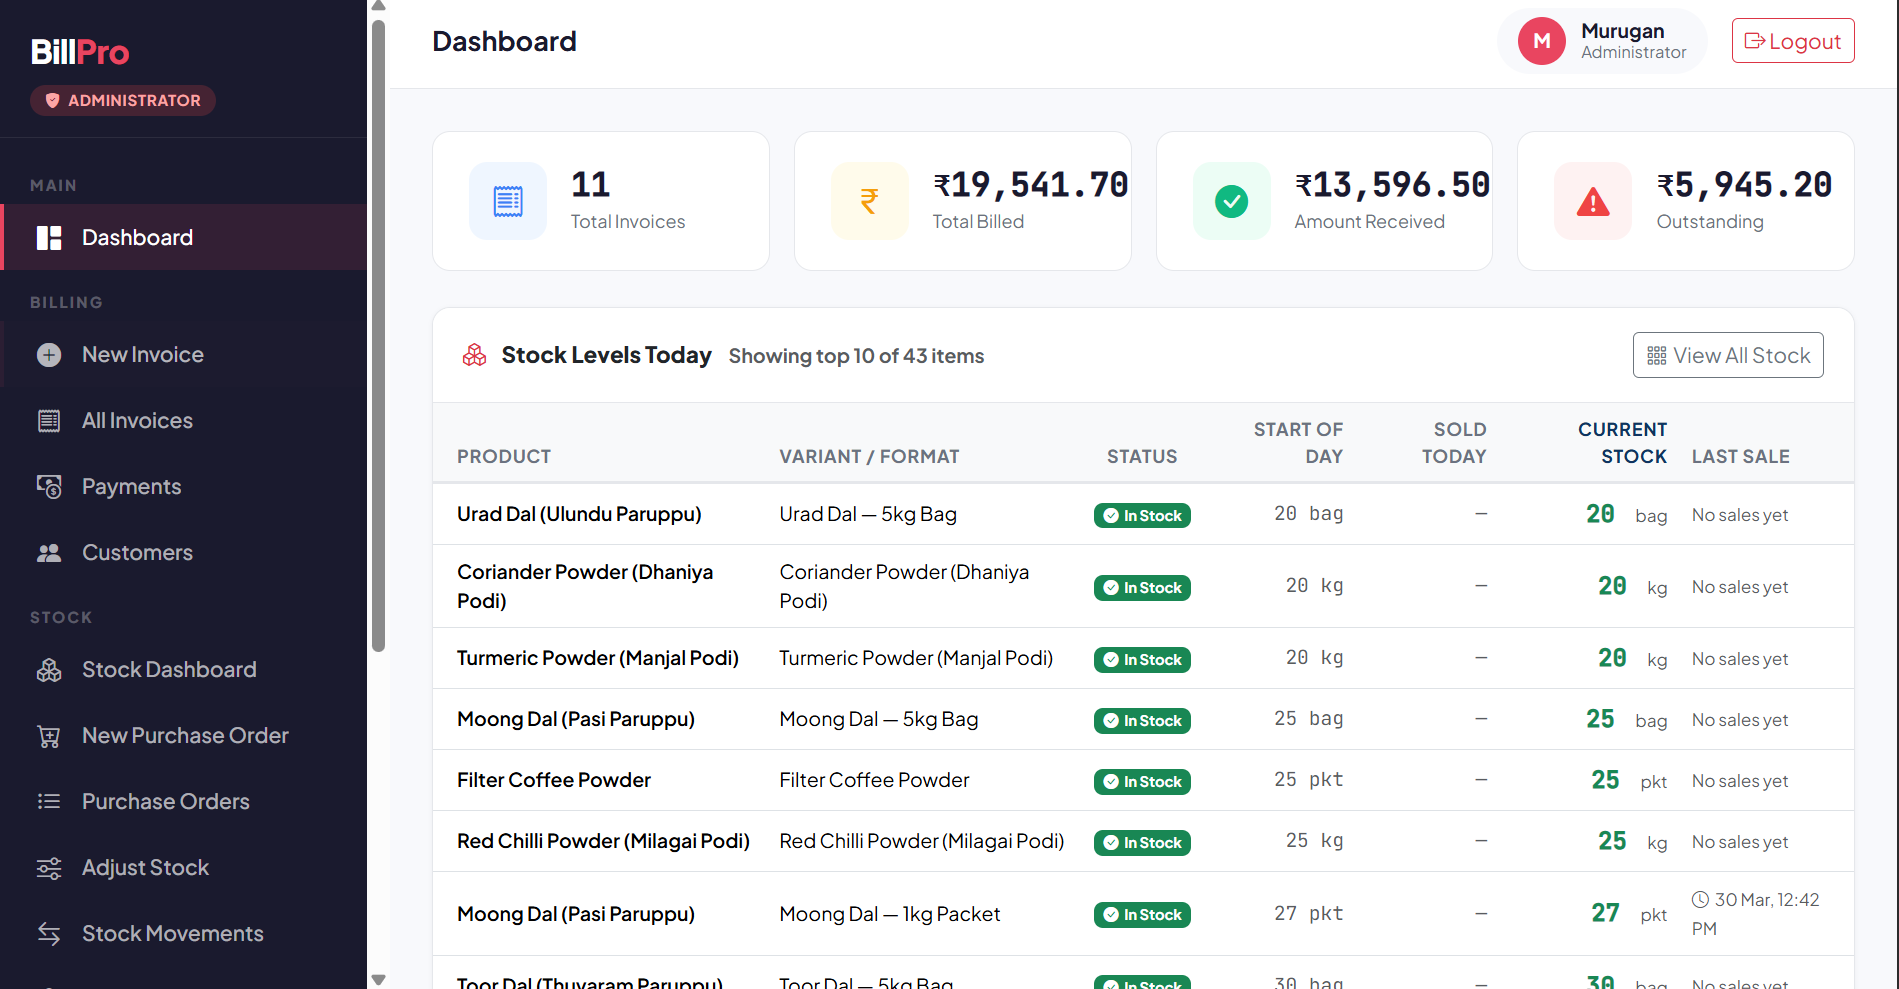
Task: Click the ₹5,945.20 Outstanding value
Action: click(1745, 185)
